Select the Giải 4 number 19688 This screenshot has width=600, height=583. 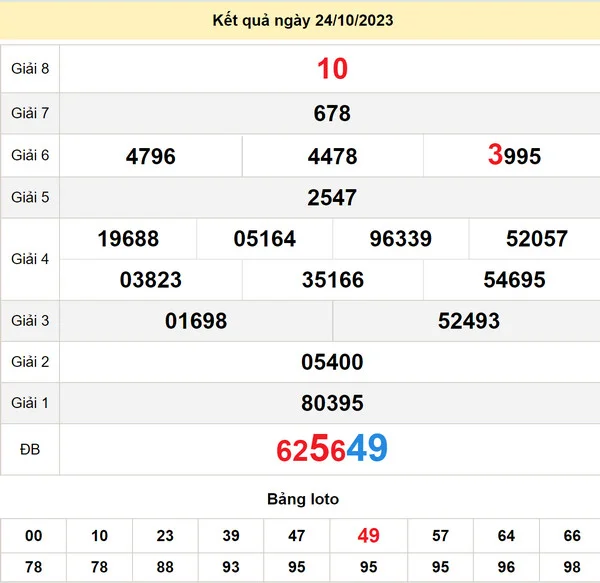[x=128, y=239]
